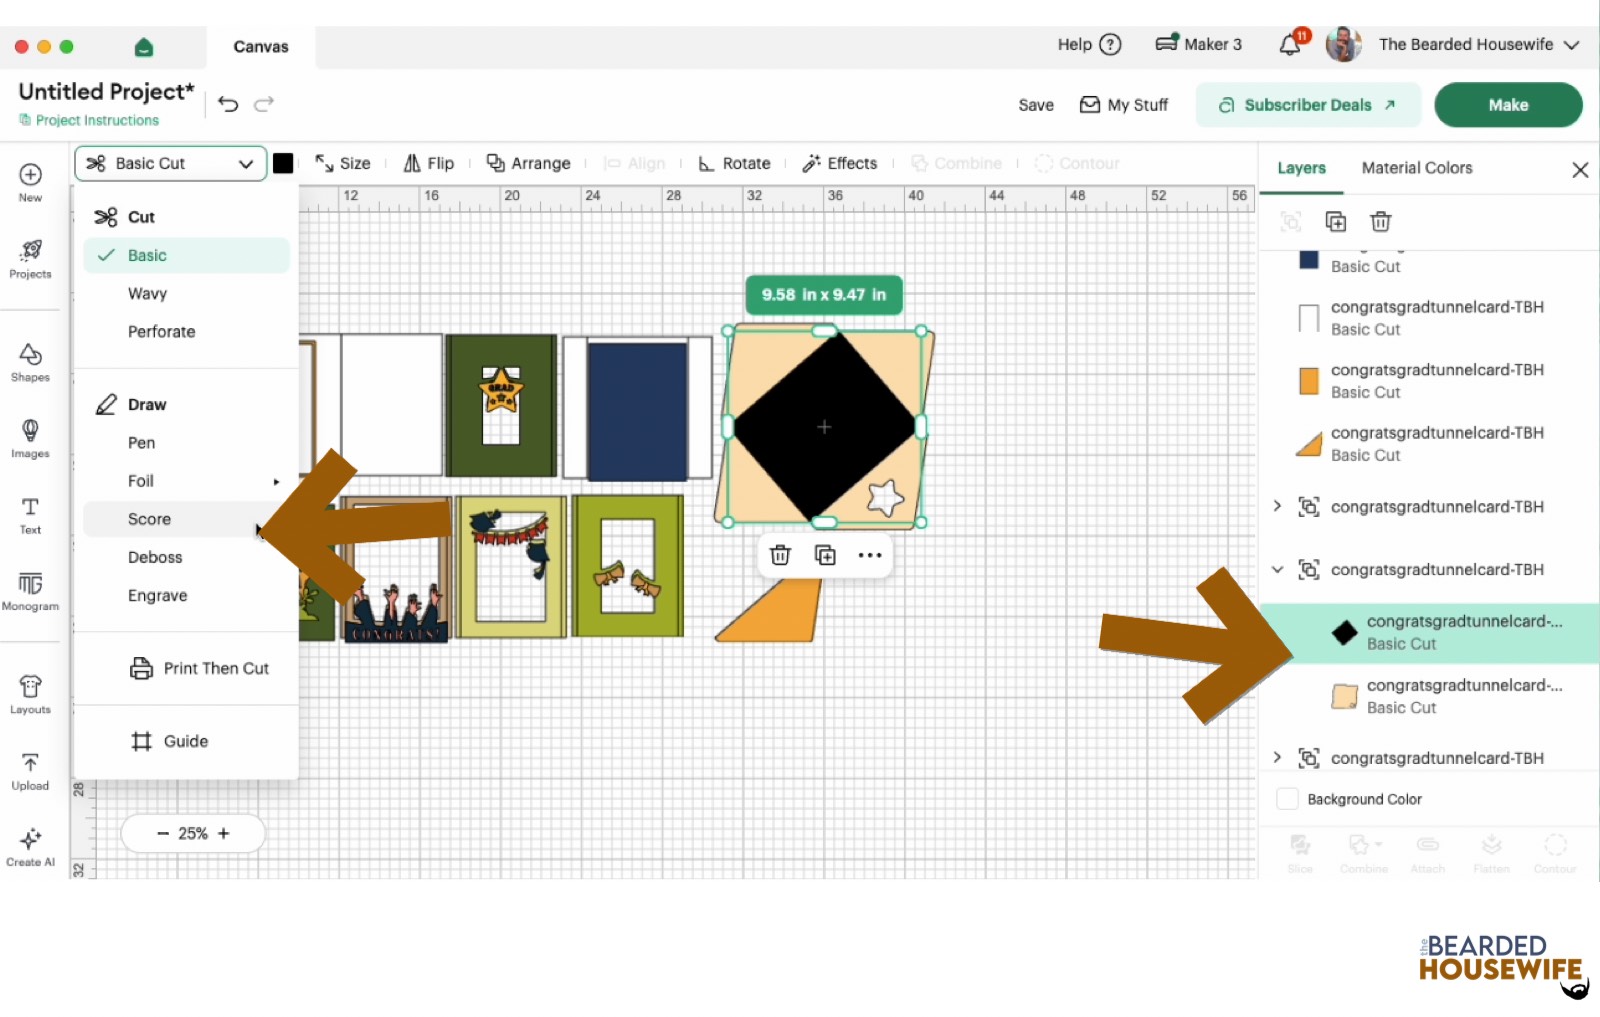The height and width of the screenshot is (1017, 1600).
Task: Switch to the Material Colors tab
Action: coord(1417,168)
